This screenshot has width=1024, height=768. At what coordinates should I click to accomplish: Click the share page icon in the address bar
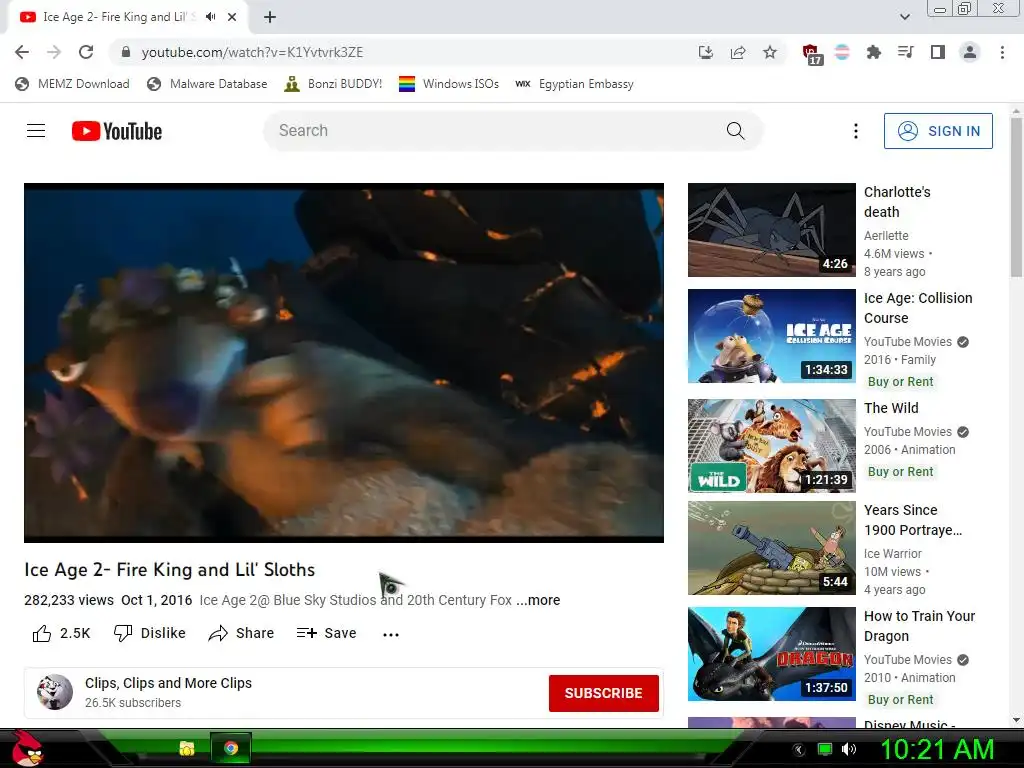738,52
